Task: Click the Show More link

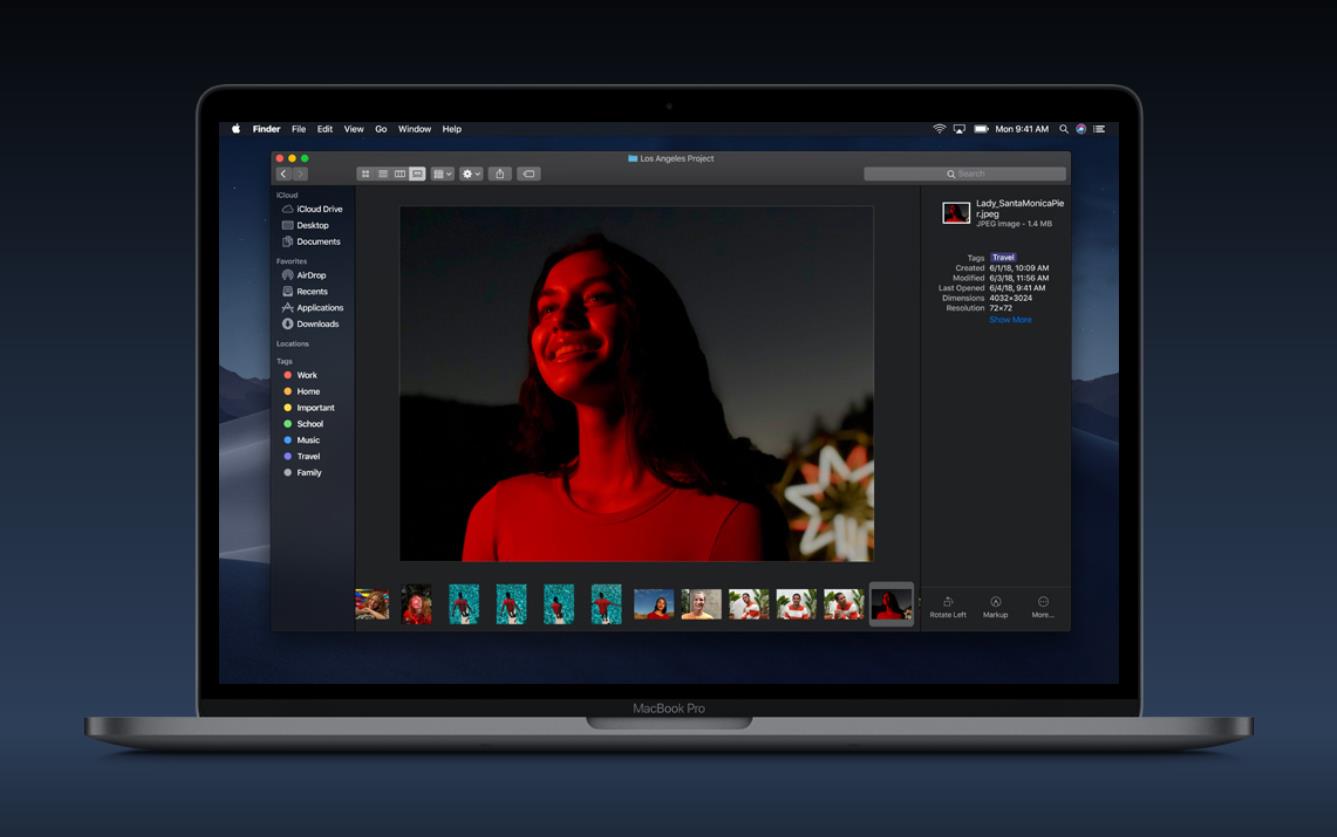Action: tap(1010, 320)
